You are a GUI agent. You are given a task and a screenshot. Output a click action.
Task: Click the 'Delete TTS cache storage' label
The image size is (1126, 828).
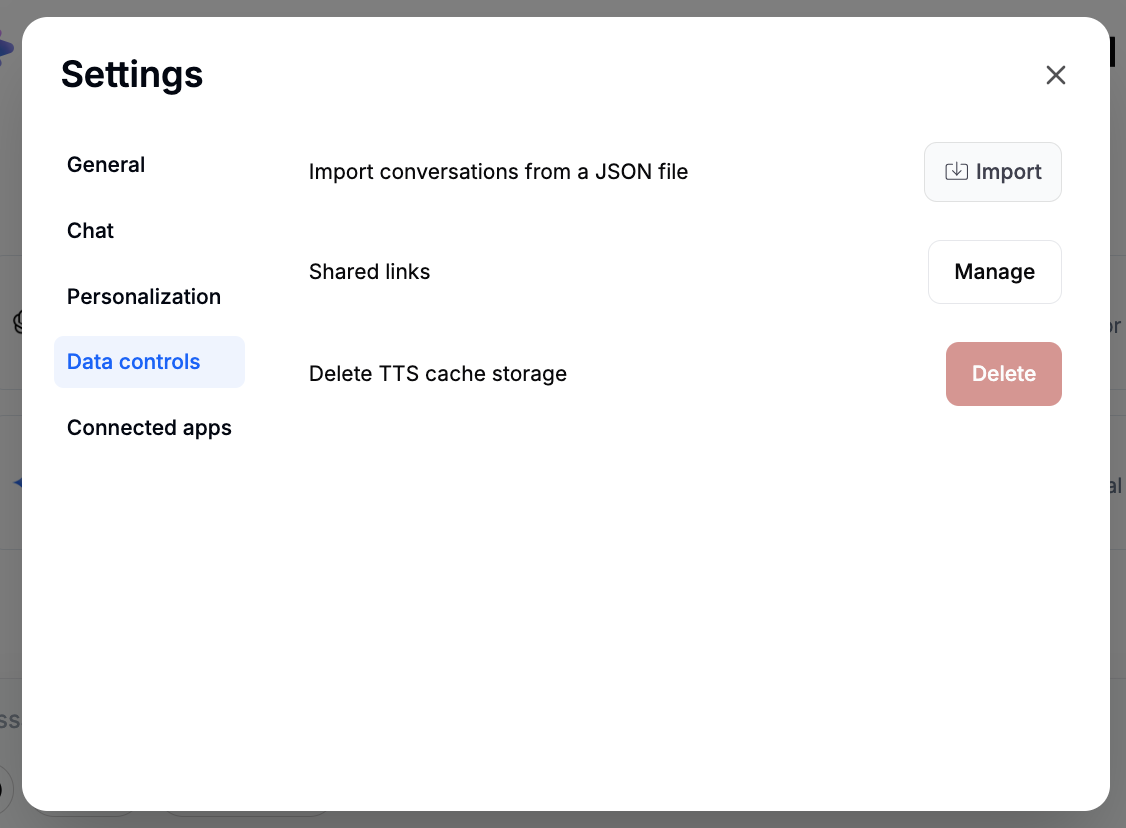pyautogui.click(x=437, y=374)
